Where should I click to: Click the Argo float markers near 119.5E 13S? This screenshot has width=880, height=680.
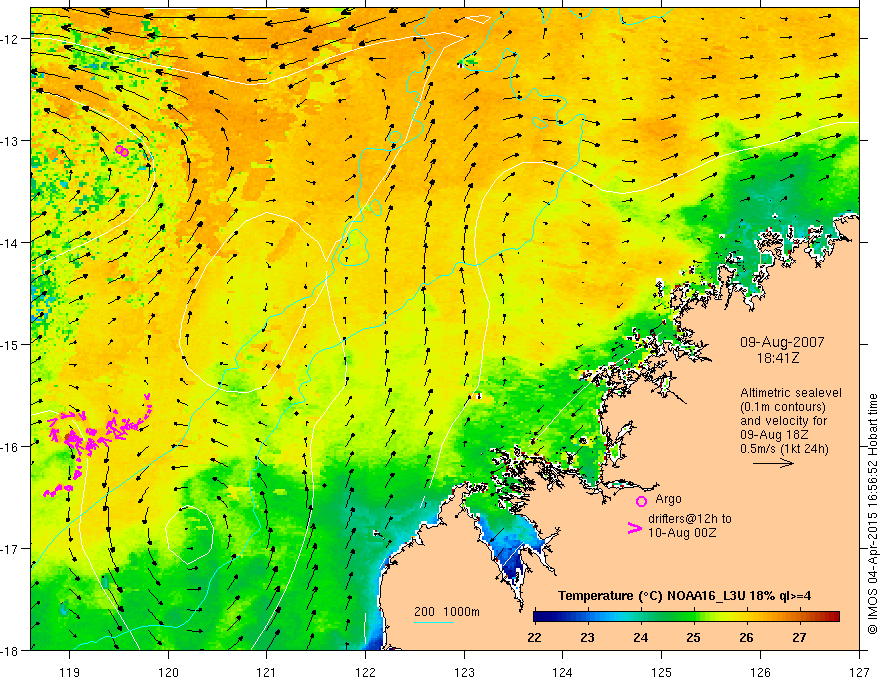pos(122,150)
